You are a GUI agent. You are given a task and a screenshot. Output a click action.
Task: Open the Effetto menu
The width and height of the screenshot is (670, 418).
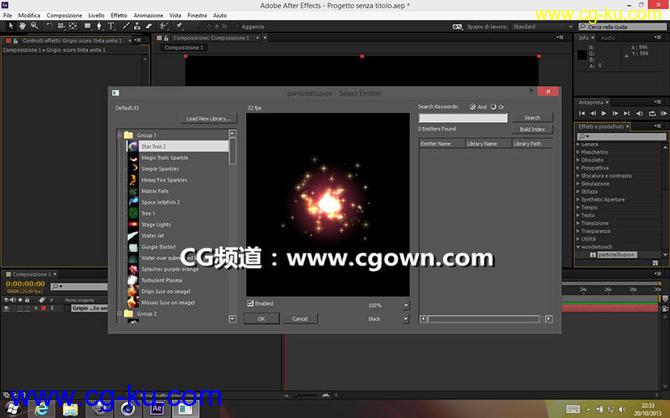(x=119, y=15)
